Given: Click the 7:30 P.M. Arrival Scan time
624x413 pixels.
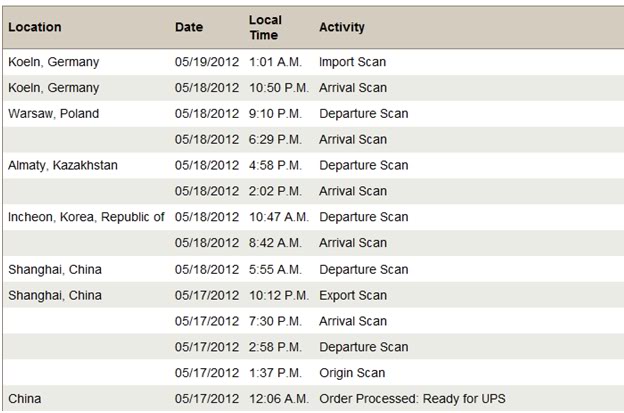Looking at the screenshot, I should point(275,321).
